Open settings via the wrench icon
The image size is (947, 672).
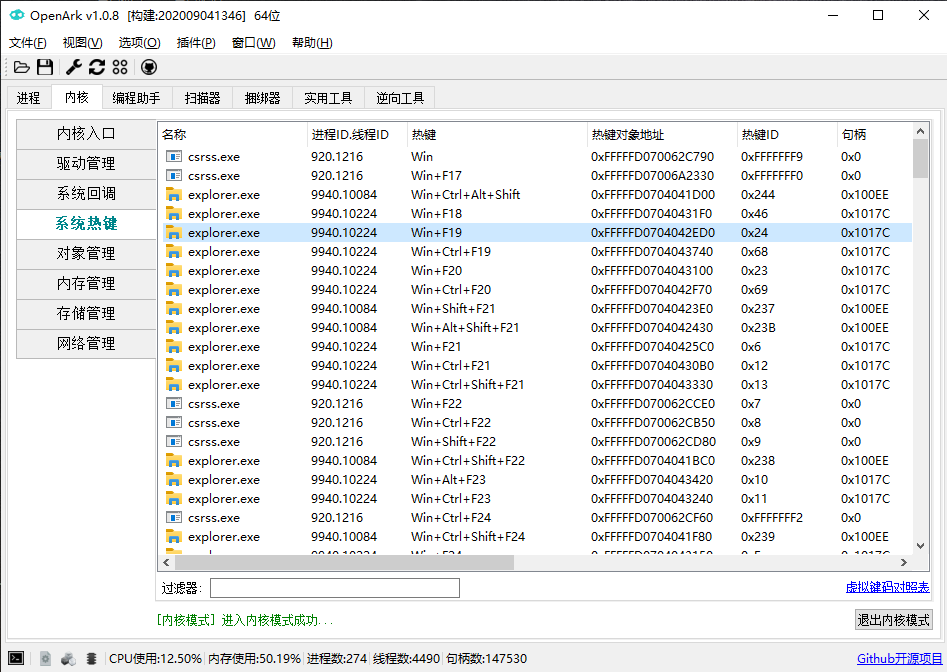click(74, 67)
